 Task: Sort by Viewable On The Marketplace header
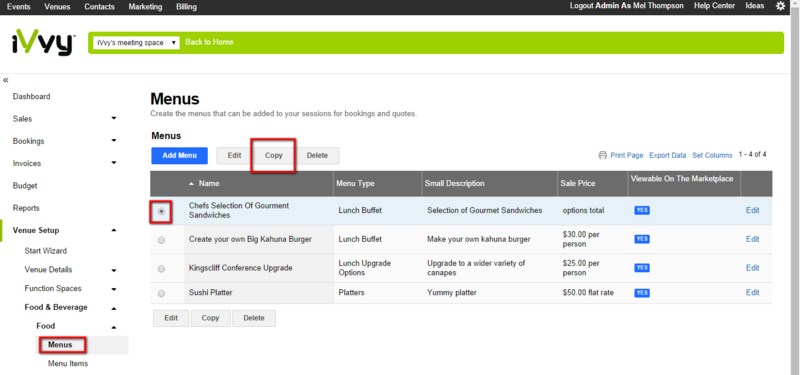coord(682,179)
